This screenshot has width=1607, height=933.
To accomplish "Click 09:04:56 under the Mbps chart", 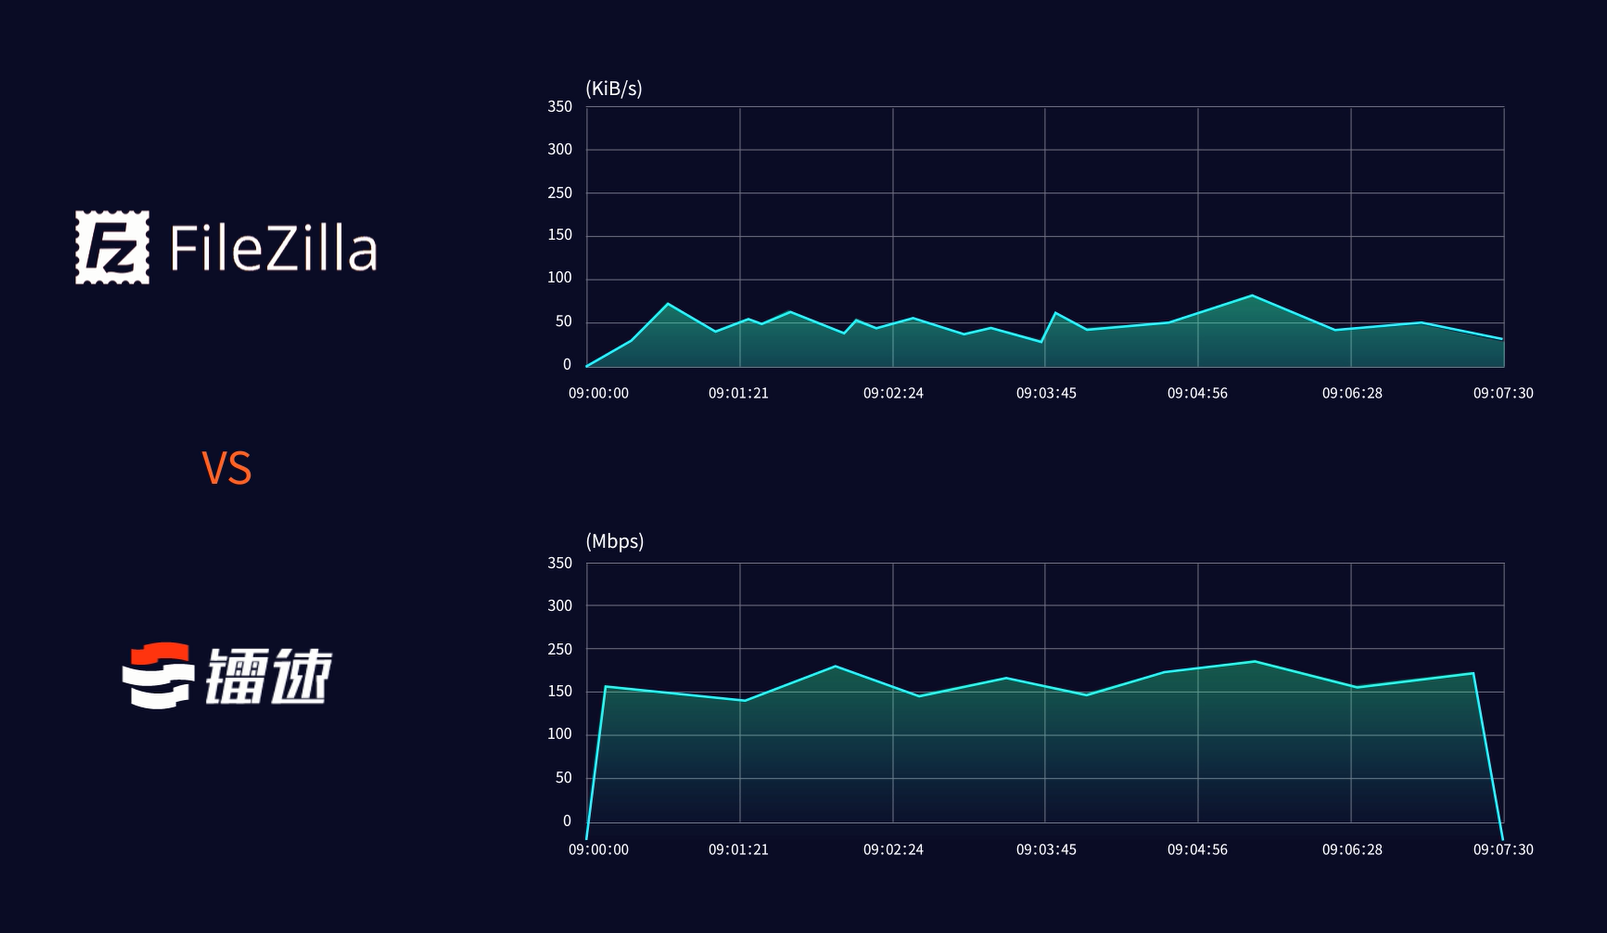I will [1197, 849].
